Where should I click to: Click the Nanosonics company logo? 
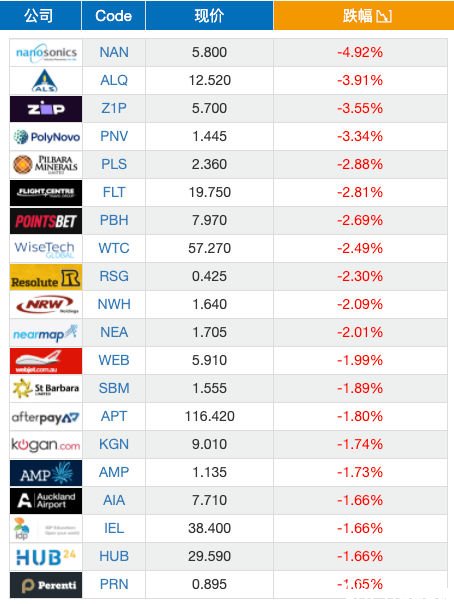(46, 53)
